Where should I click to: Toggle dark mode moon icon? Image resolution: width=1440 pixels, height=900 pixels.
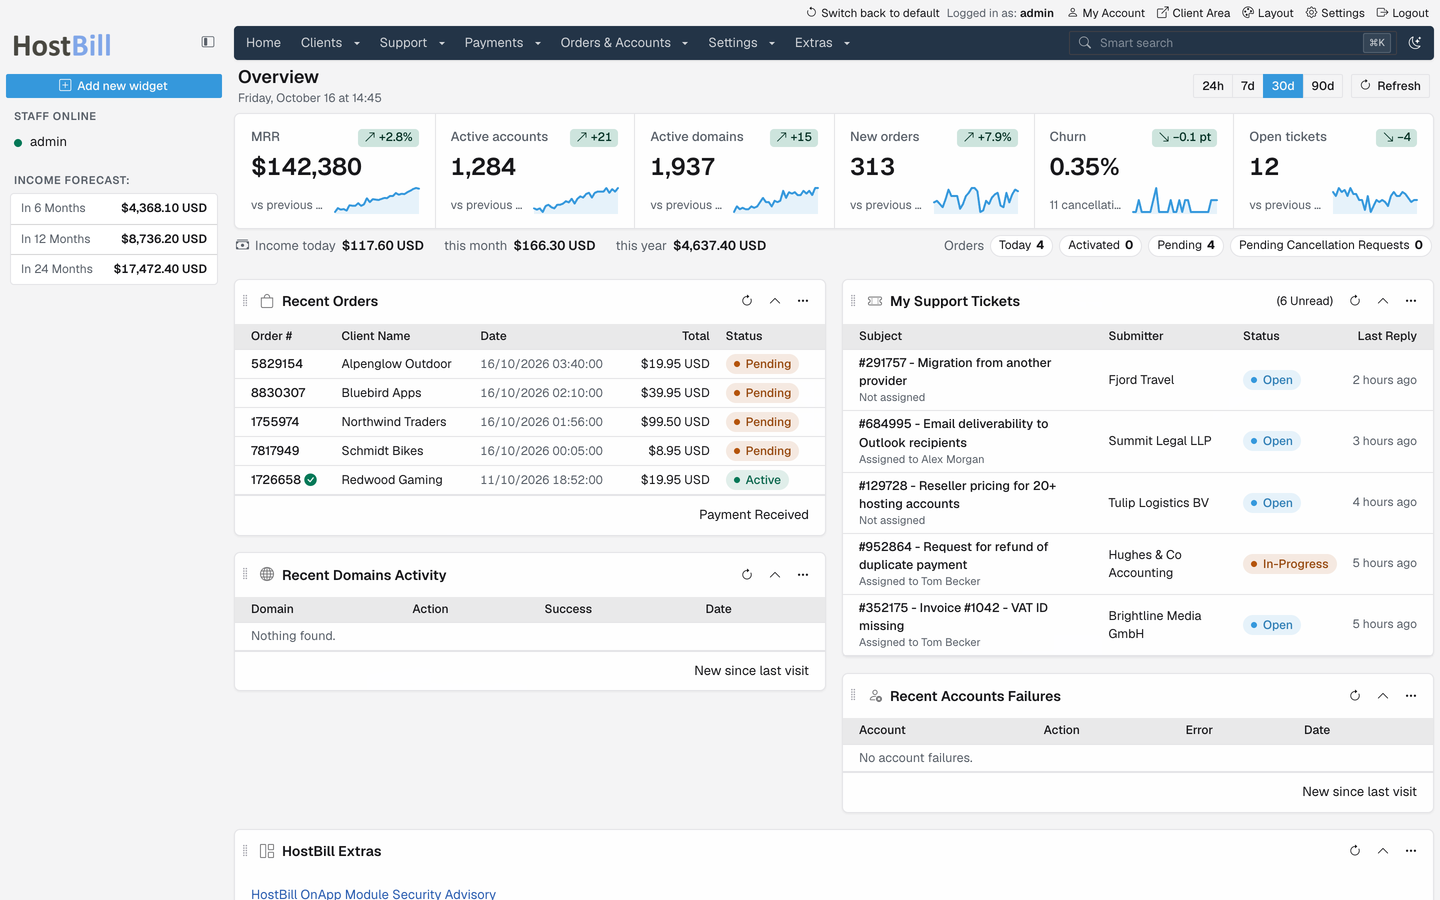[1415, 43]
